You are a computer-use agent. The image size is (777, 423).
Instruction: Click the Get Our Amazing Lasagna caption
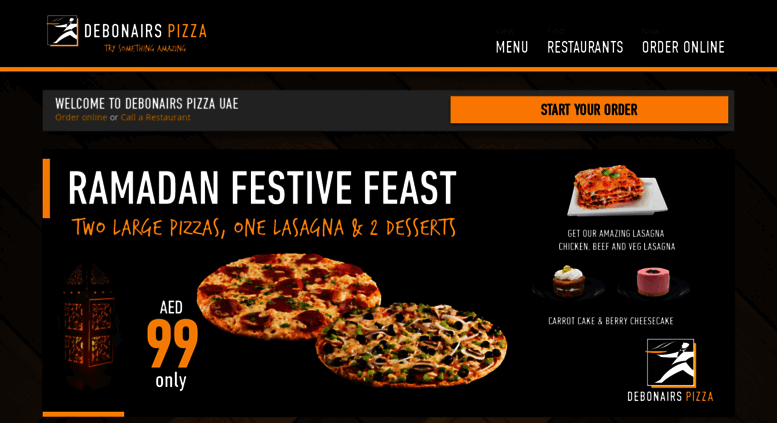(616, 240)
